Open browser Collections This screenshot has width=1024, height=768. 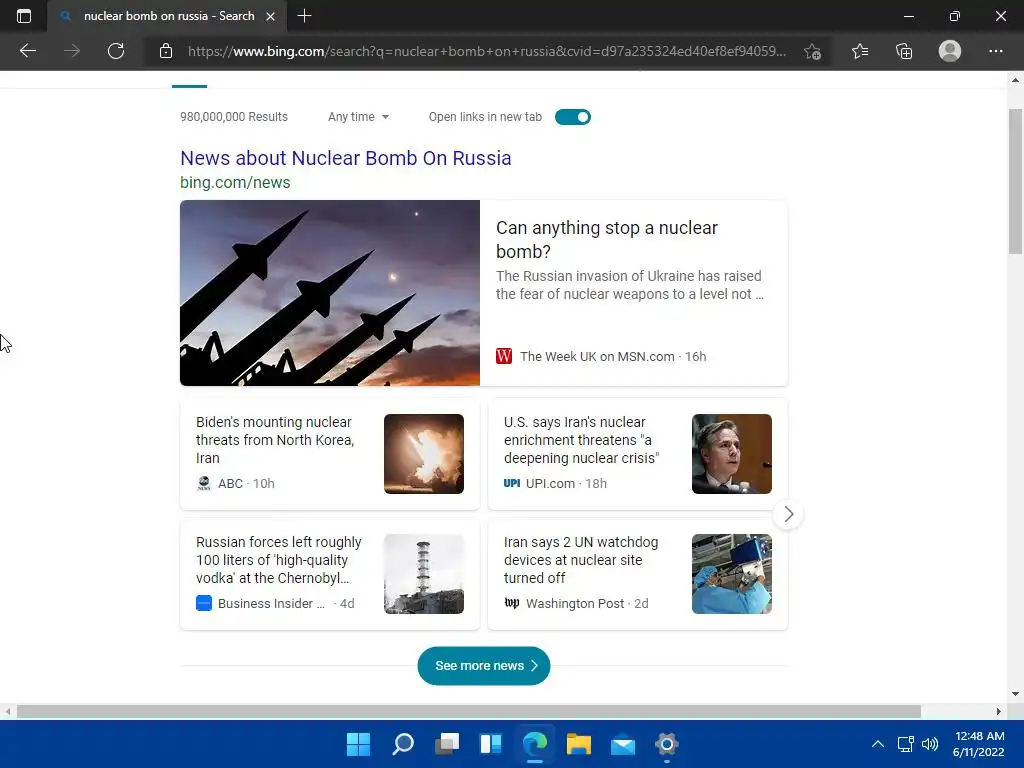coord(904,51)
